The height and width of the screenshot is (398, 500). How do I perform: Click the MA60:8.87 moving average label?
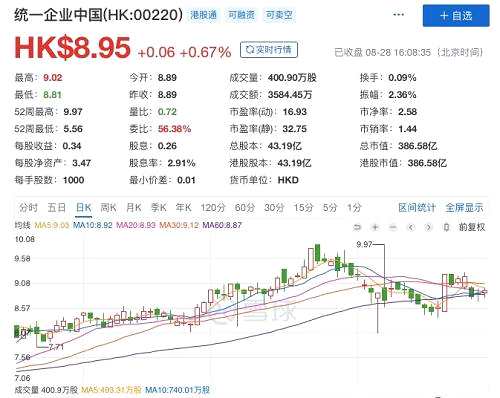coord(222,225)
